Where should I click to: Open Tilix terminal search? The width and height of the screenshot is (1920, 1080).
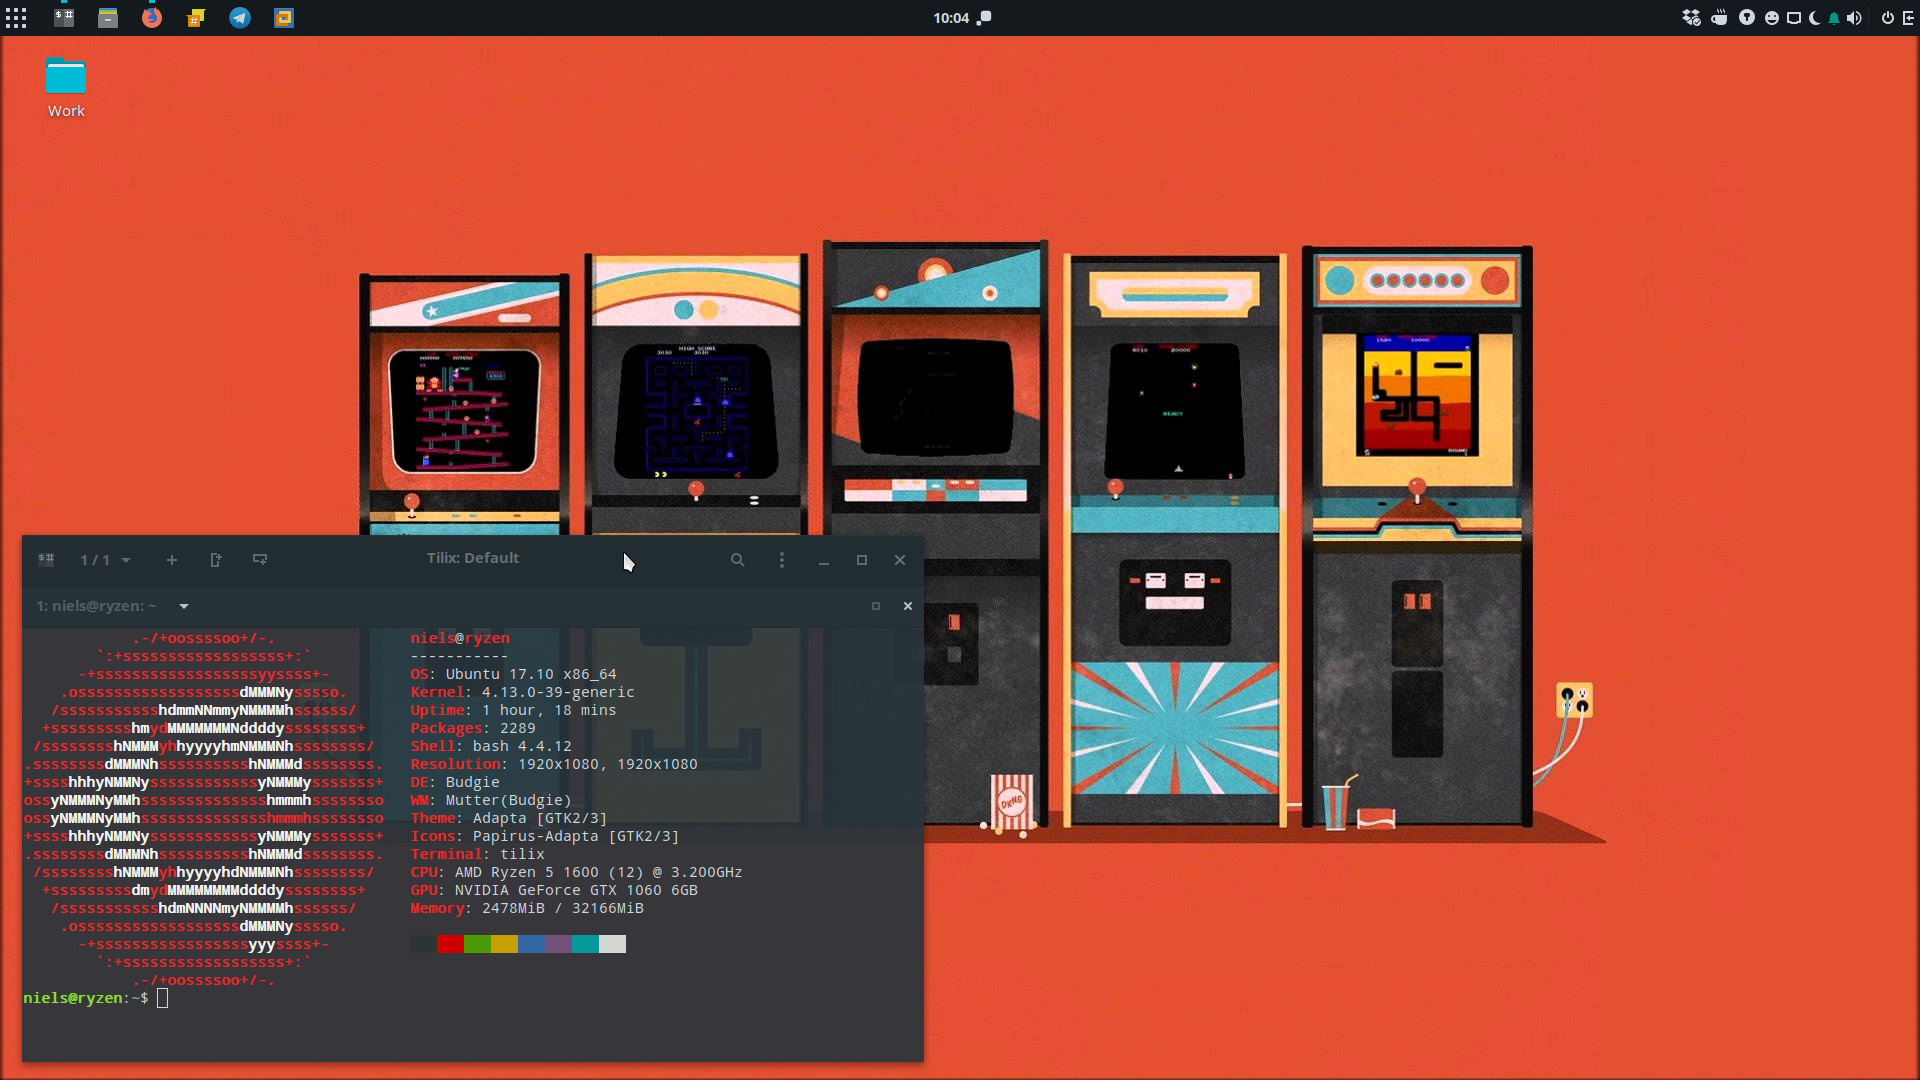[x=737, y=560]
